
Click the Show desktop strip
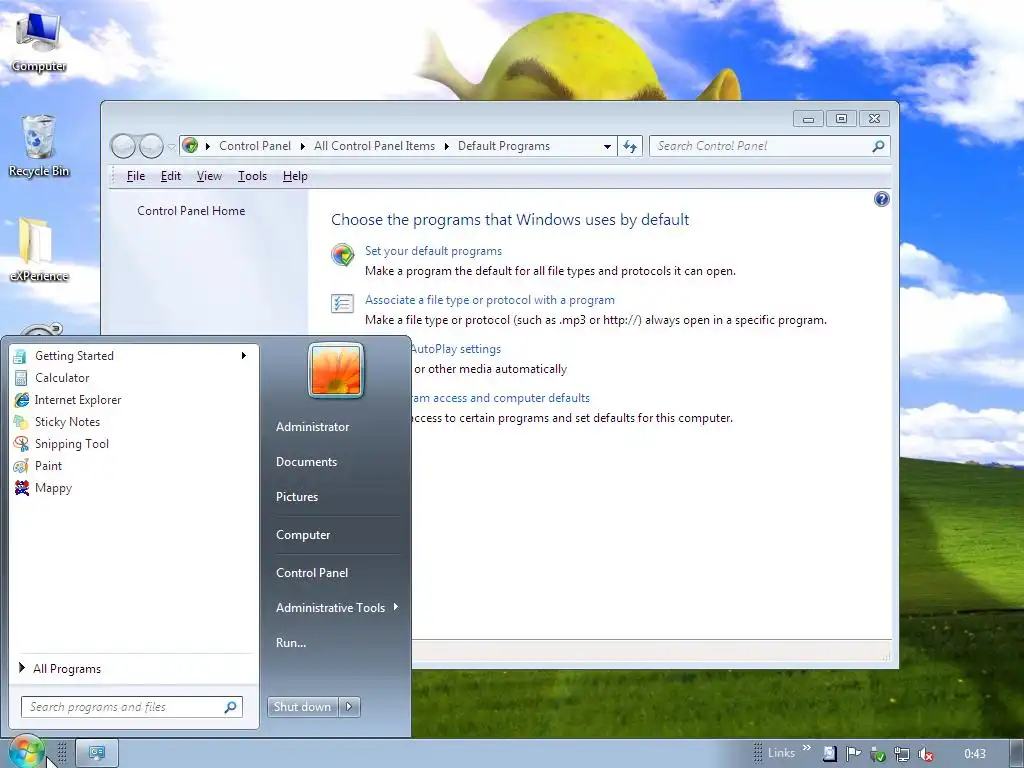click(1017, 754)
